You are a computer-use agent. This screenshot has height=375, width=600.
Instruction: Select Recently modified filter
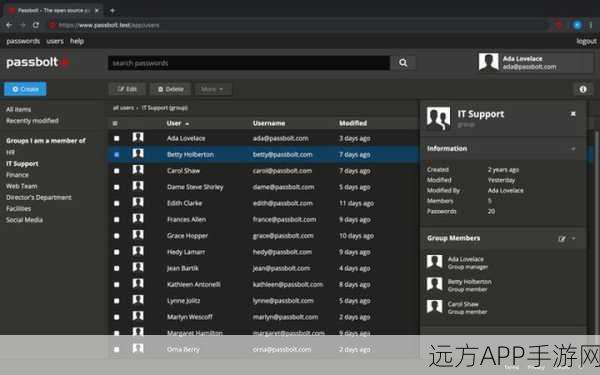point(32,121)
